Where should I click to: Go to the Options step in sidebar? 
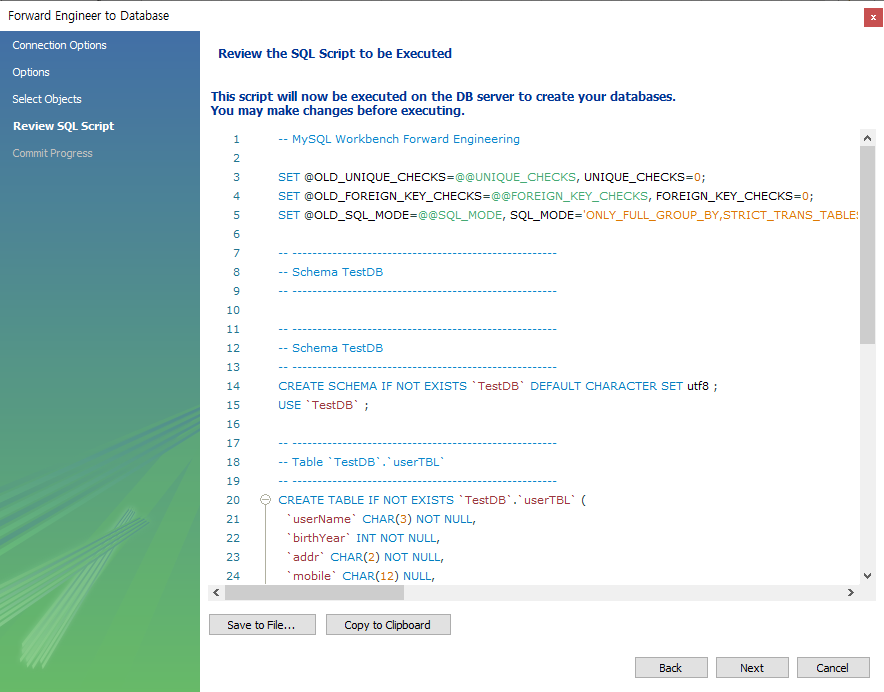[31, 72]
